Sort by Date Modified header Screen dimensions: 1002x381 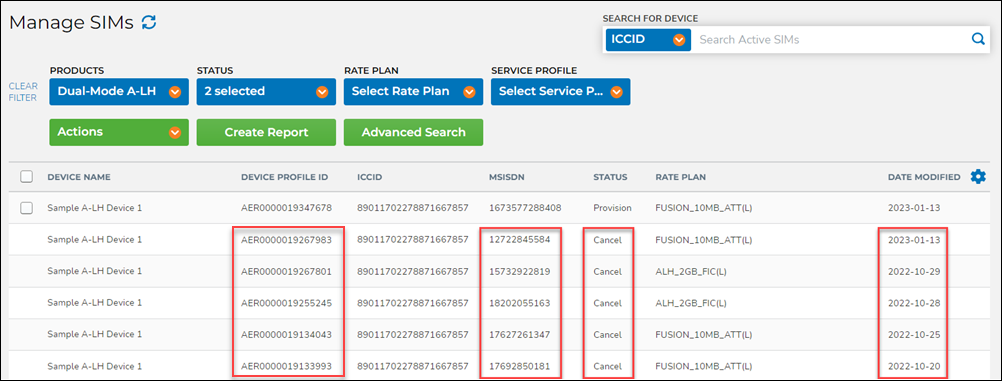pos(924,177)
